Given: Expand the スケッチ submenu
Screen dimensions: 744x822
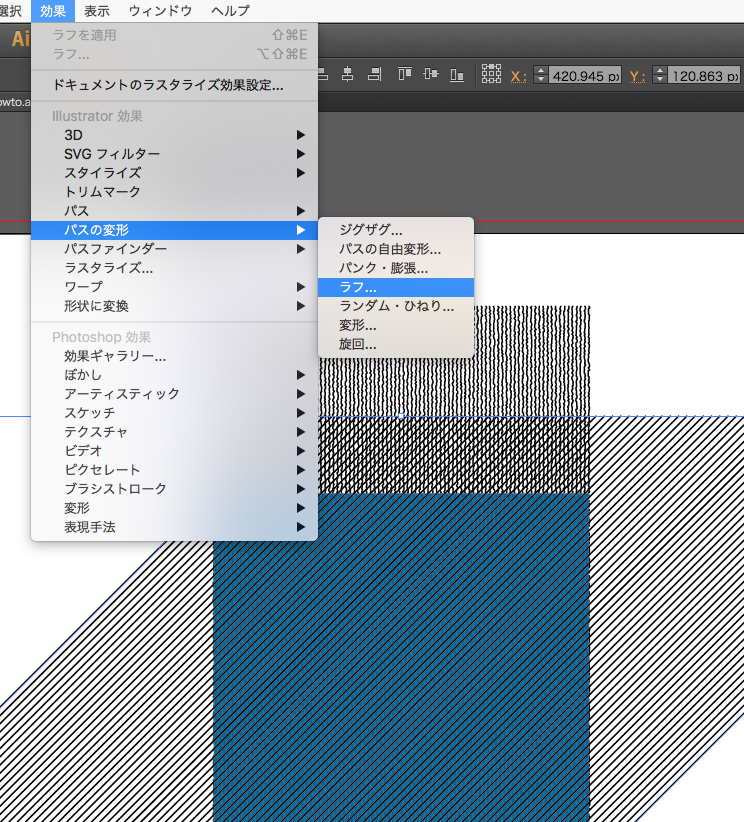Looking at the screenshot, I should [x=175, y=413].
